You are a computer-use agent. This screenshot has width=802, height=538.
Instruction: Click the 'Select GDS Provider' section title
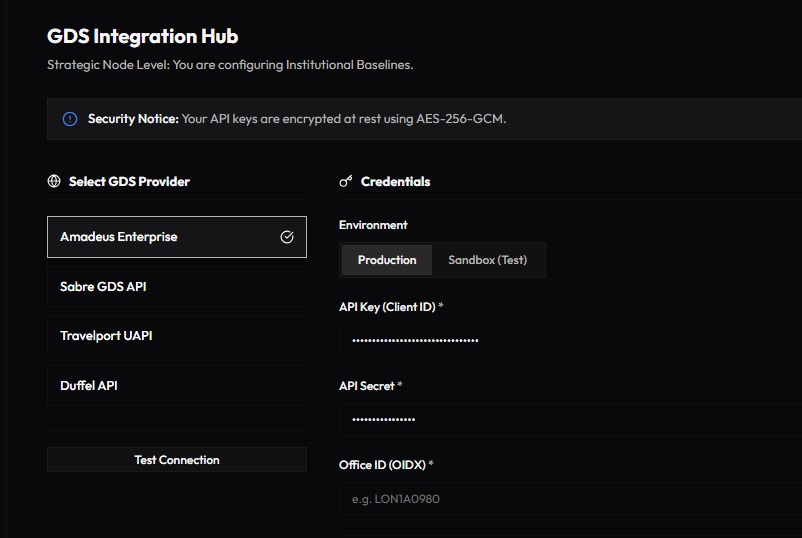click(x=129, y=182)
